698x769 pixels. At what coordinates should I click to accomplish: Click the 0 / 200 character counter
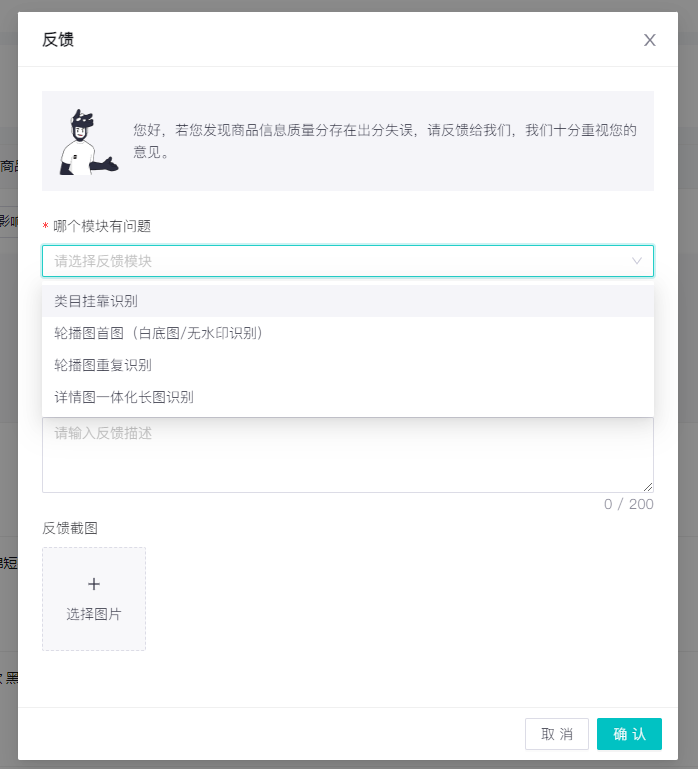pos(628,504)
